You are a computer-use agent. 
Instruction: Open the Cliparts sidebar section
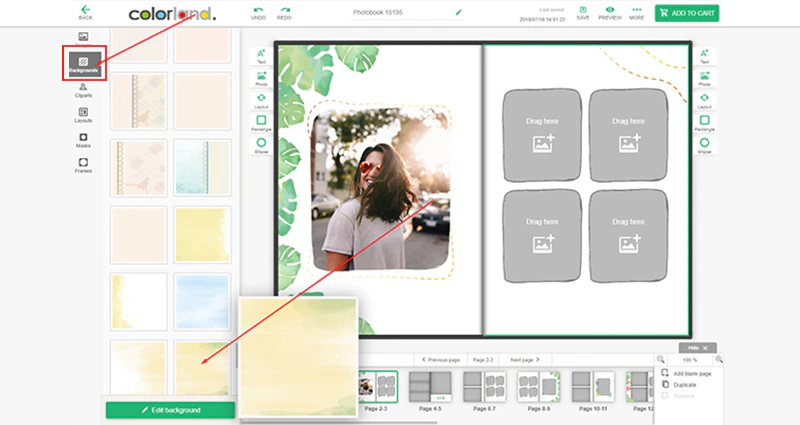coord(83,90)
